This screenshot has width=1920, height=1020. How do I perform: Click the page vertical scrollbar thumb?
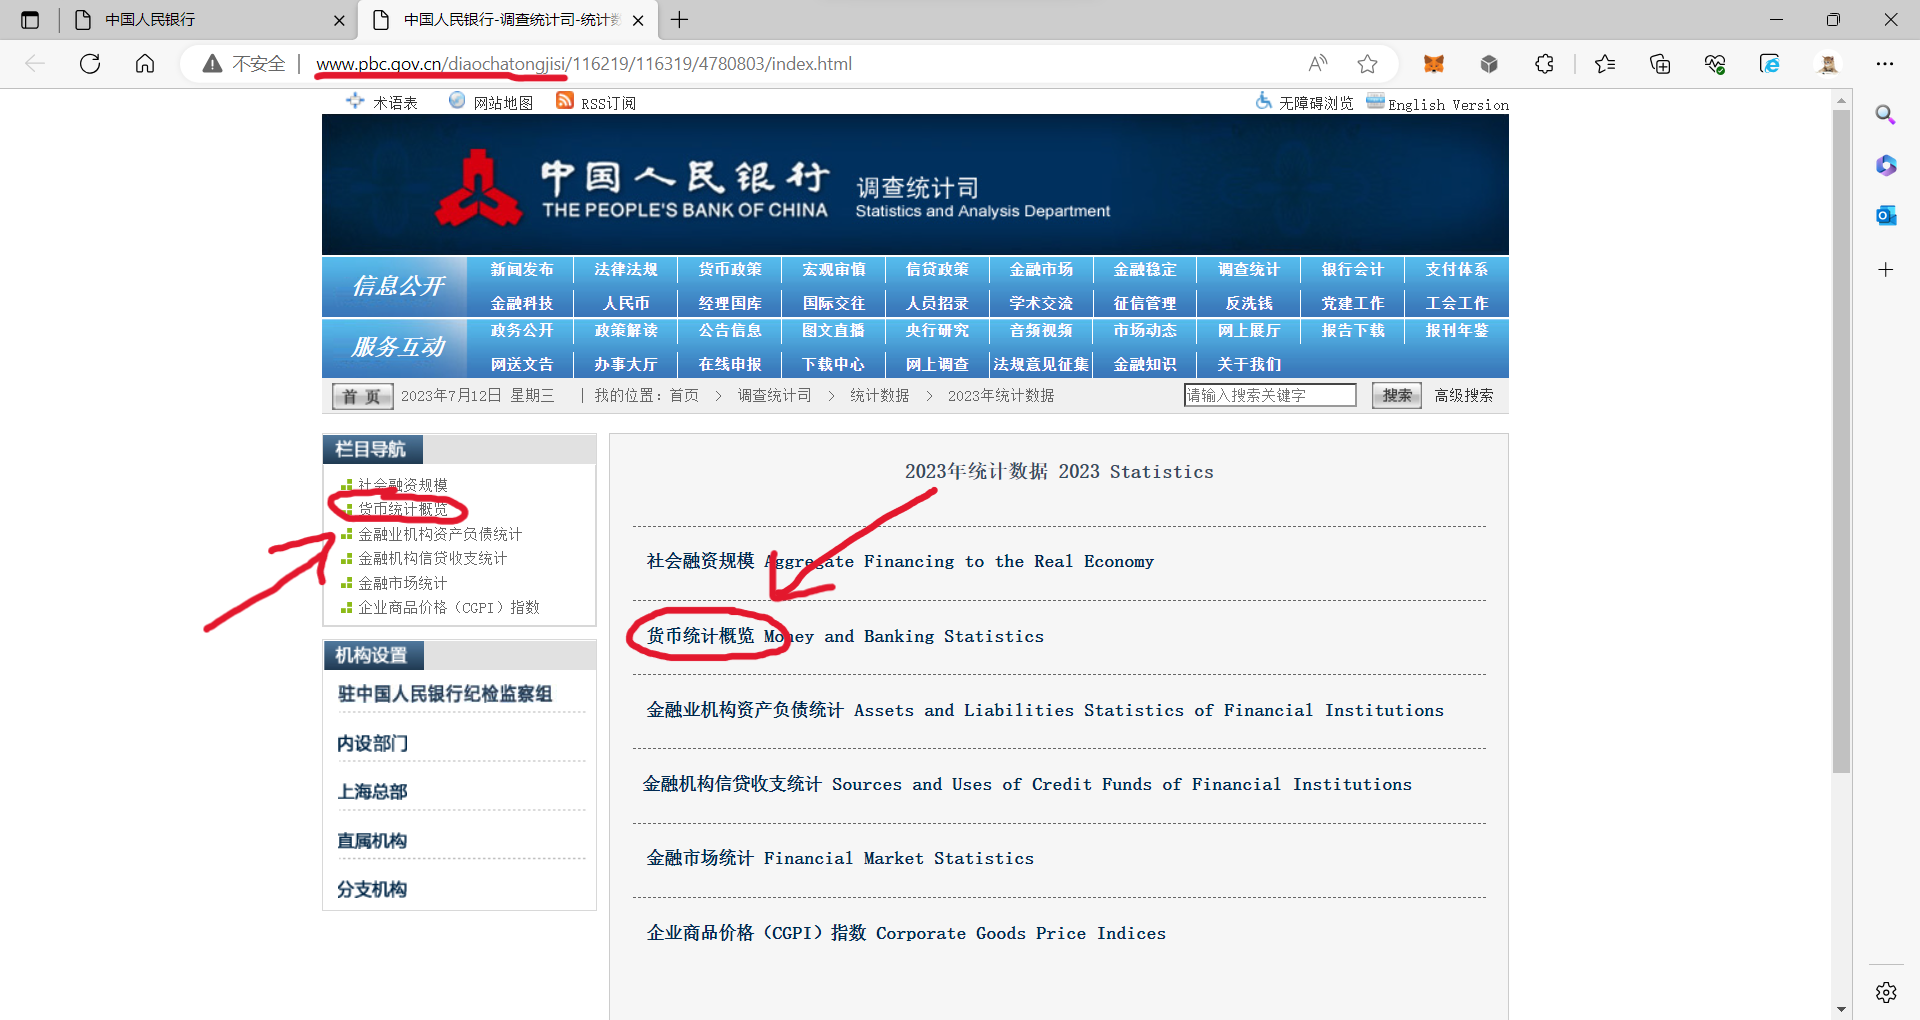pyautogui.click(x=1841, y=440)
